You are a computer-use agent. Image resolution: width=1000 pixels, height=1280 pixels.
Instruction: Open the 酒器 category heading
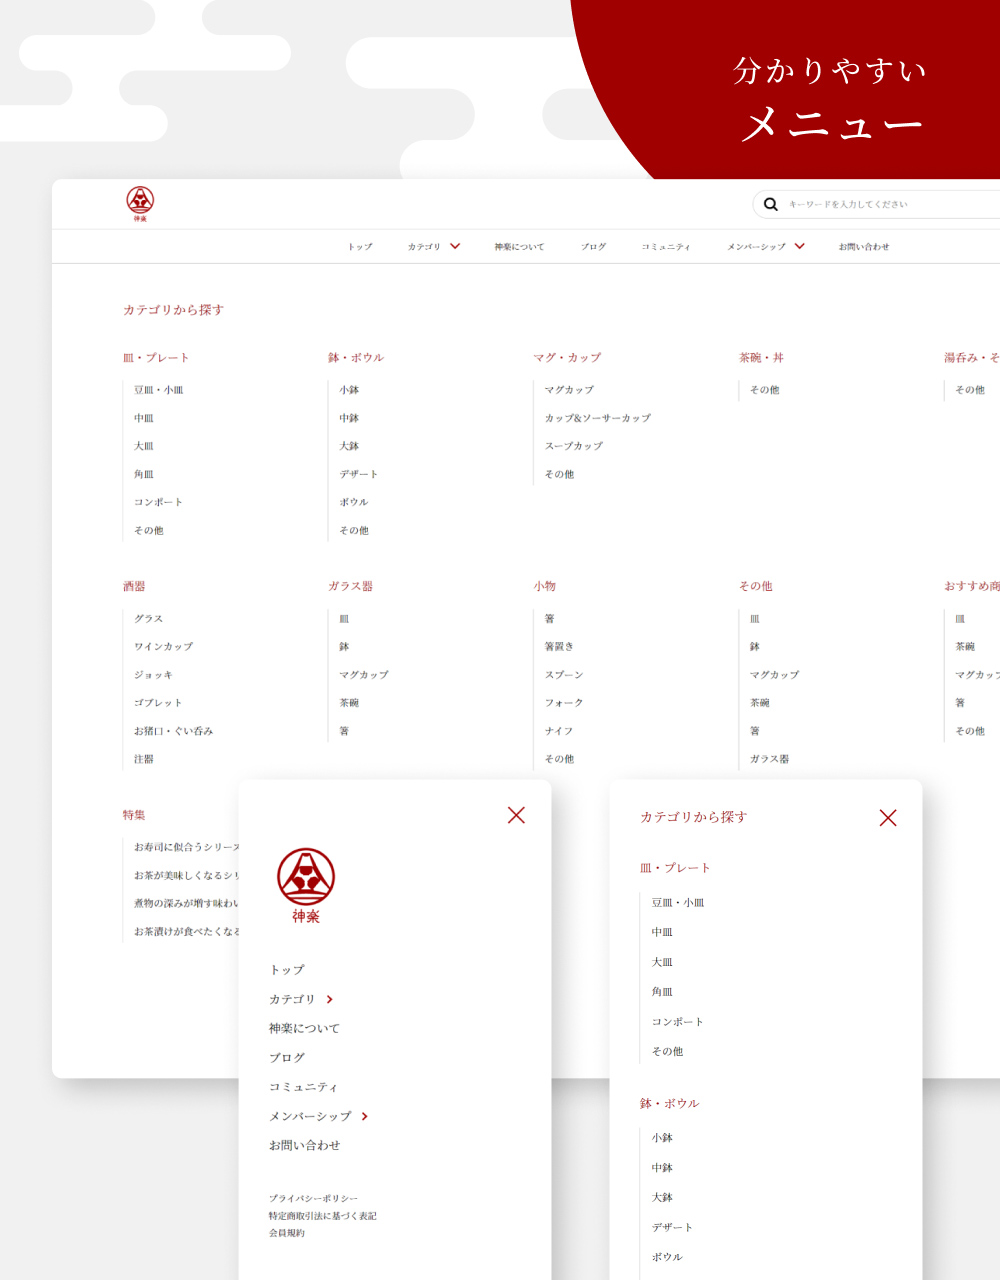point(134,586)
